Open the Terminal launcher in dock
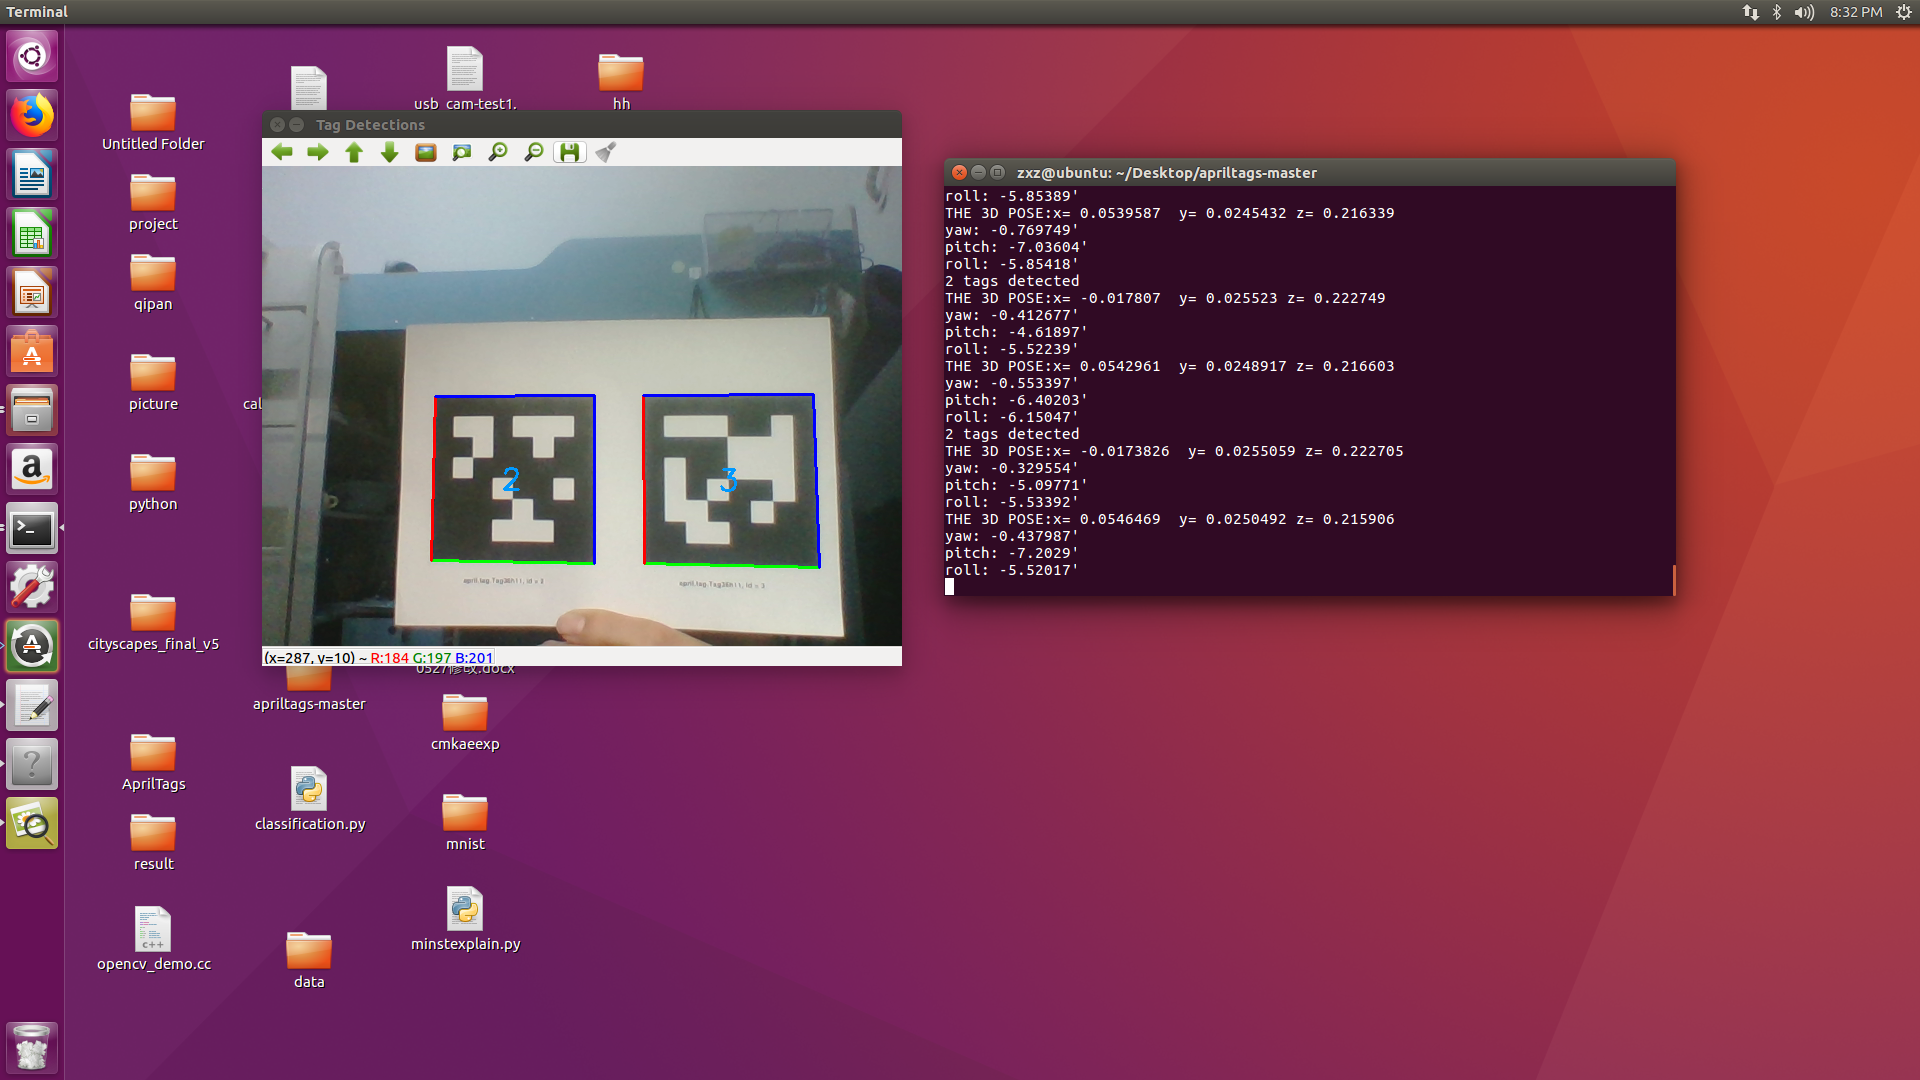Image resolution: width=1920 pixels, height=1080 pixels. 32,529
